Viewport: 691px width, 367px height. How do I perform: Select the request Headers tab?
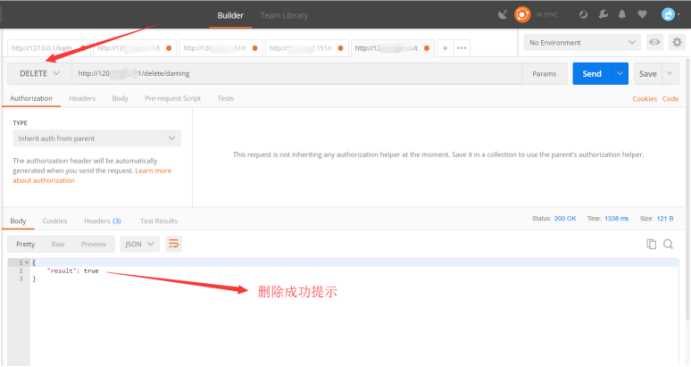82,98
